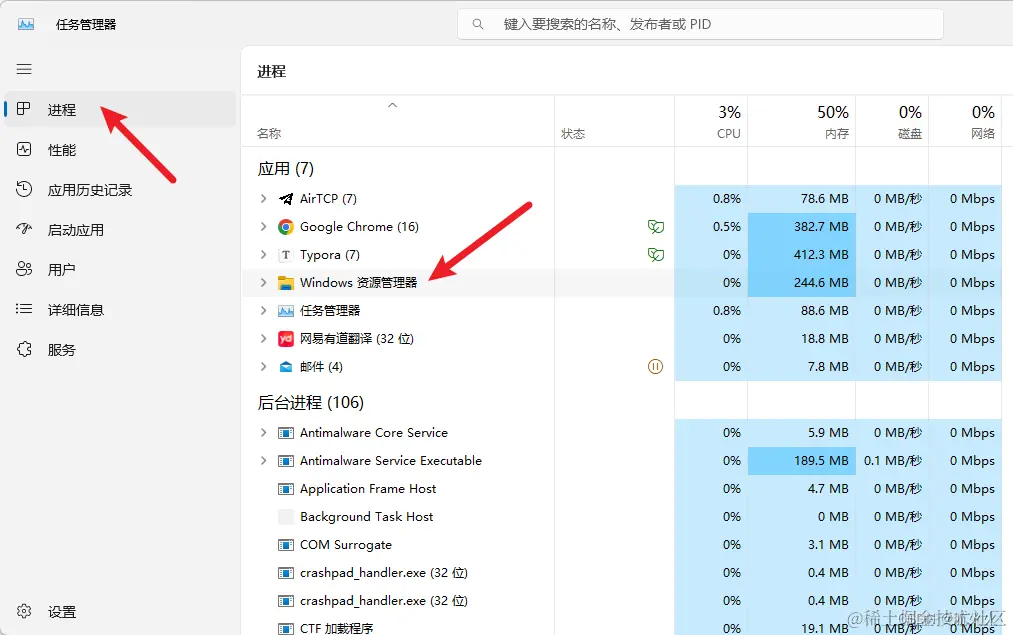Viewport: 1013px width, 635px height.
Task: Expand the Antimalware Service Executable row
Action: pyautogui.click(x=263, y=461)
